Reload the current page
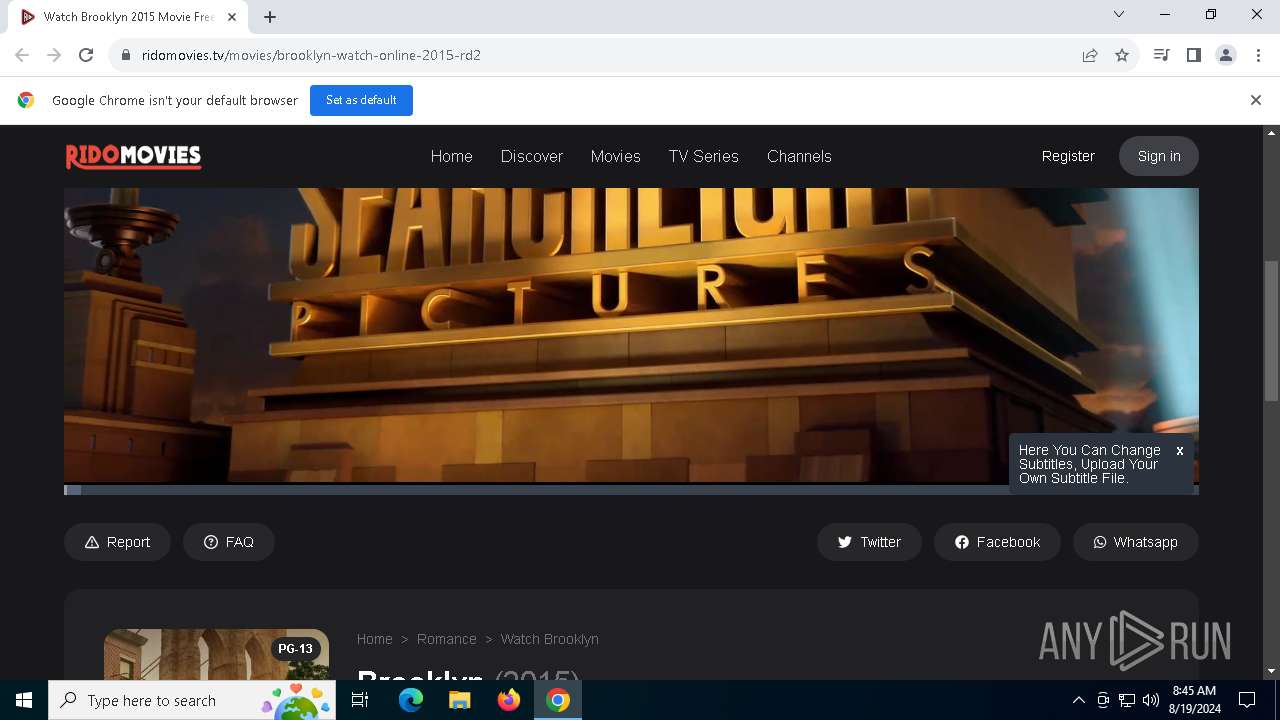The height and width of the screenshot is (720, 1280). pos(86,55)
